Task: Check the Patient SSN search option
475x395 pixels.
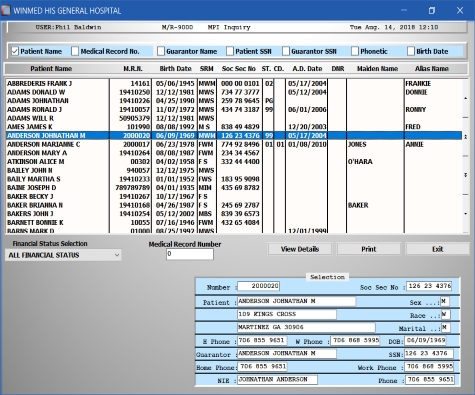Action: point(230,51)
